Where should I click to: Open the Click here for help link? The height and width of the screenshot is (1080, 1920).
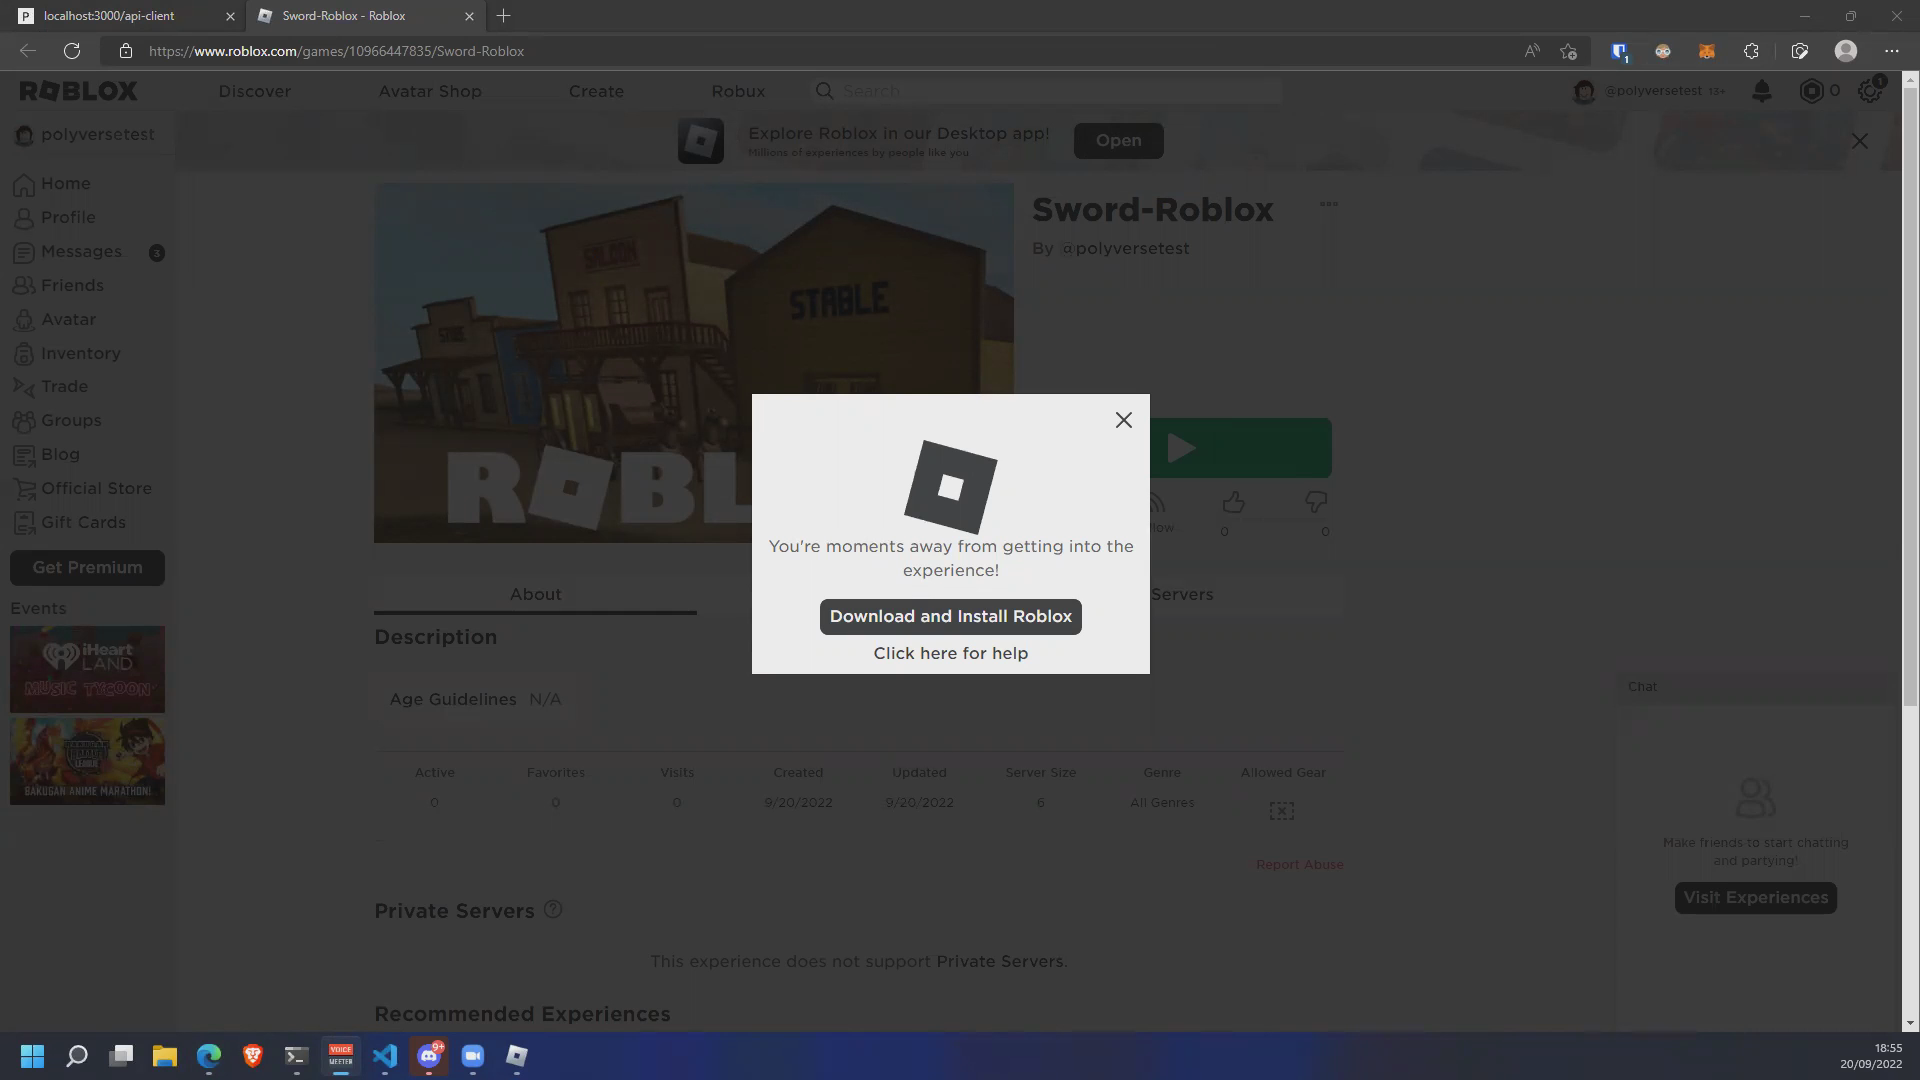tap(950, 653)
